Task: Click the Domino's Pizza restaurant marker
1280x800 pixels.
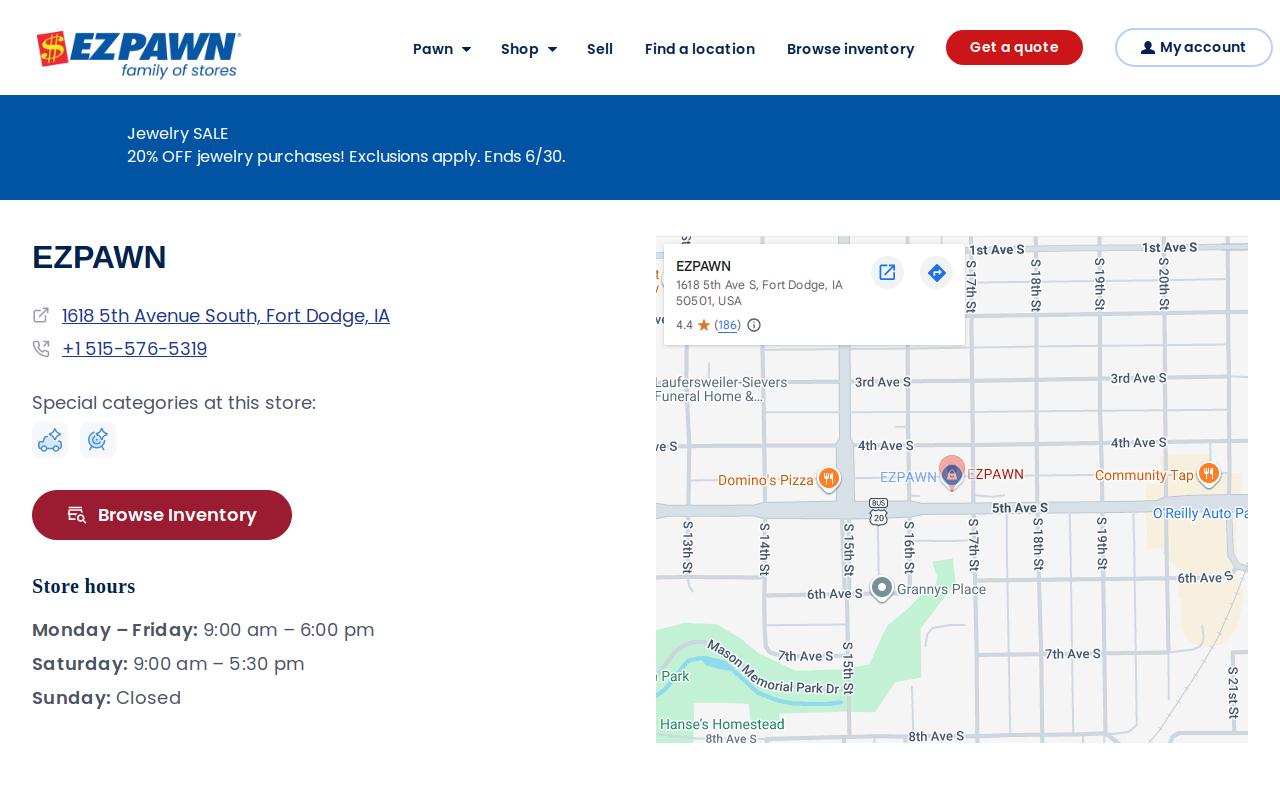Action: 828,480
